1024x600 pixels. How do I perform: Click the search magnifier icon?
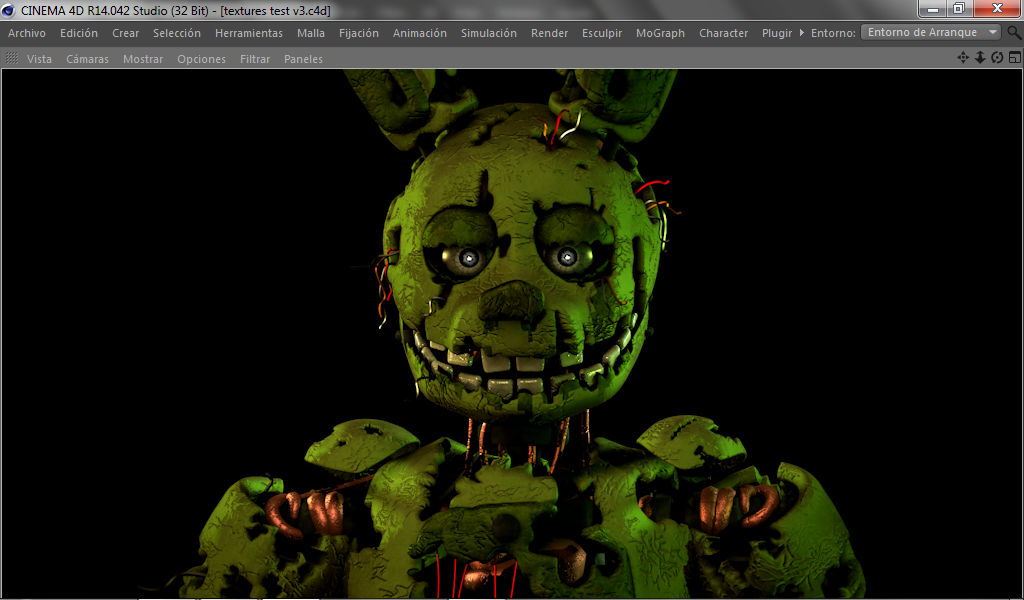coord(1014,32)
